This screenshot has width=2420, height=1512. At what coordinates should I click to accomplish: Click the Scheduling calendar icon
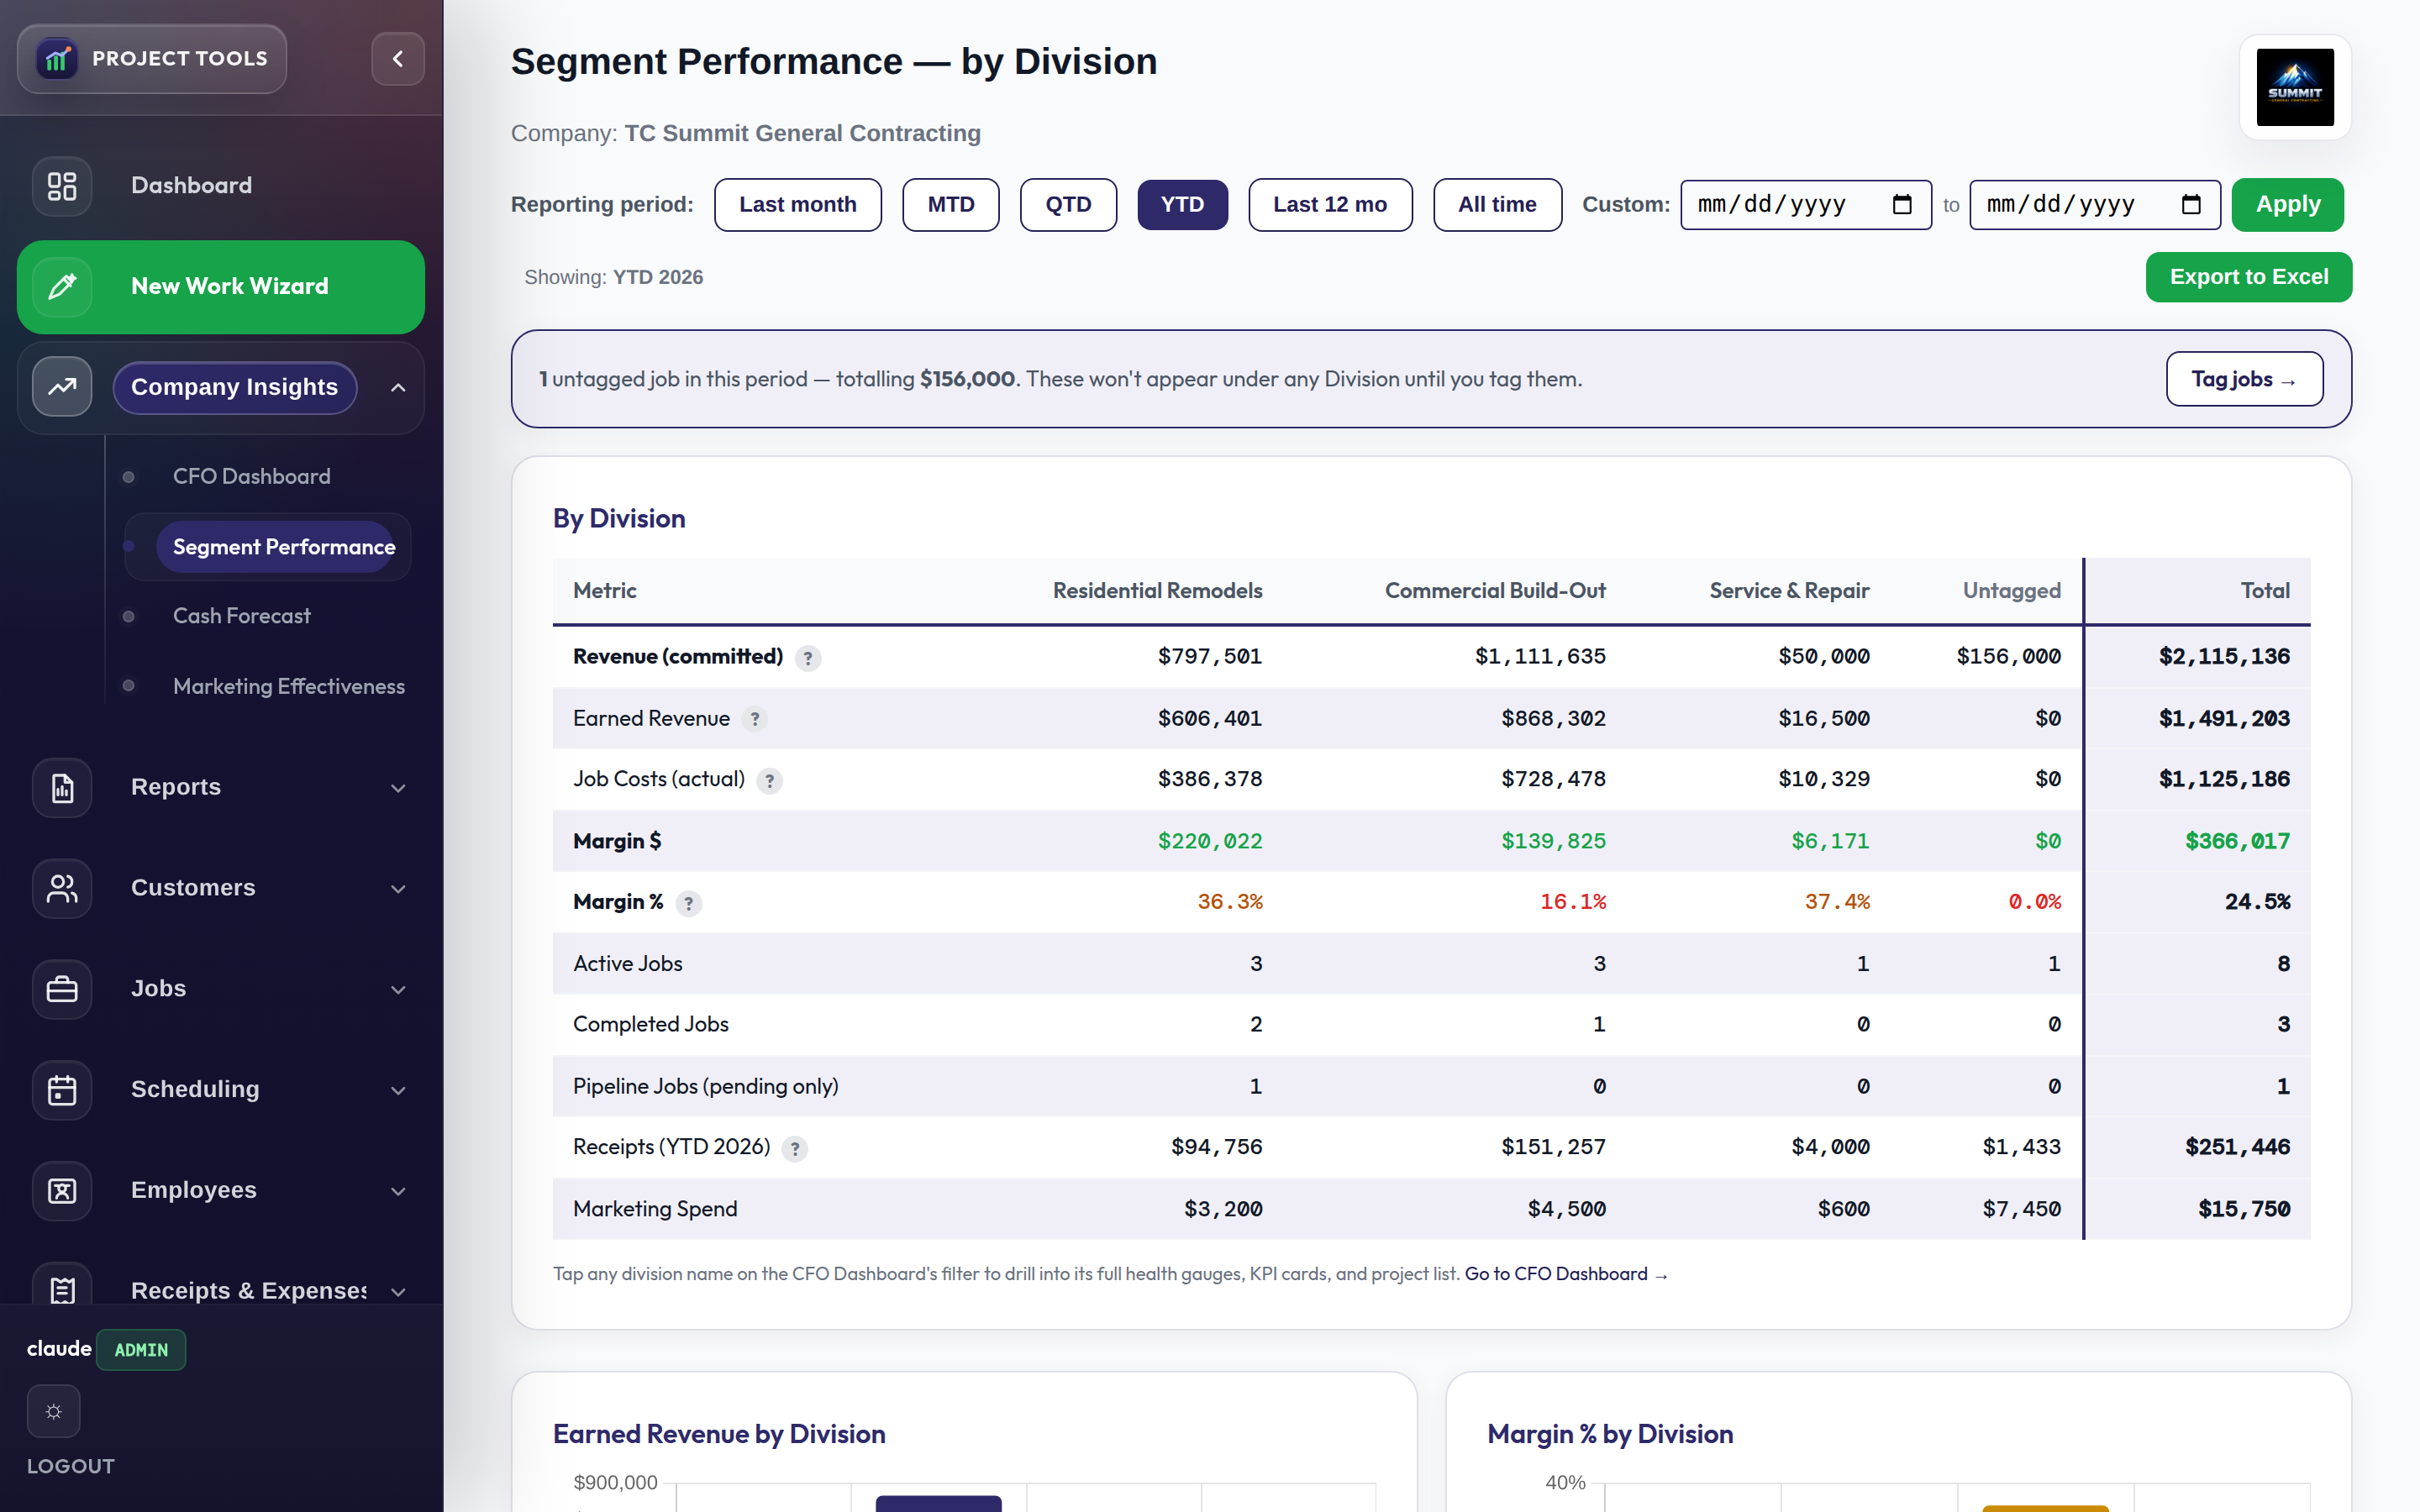(62, 1090)
